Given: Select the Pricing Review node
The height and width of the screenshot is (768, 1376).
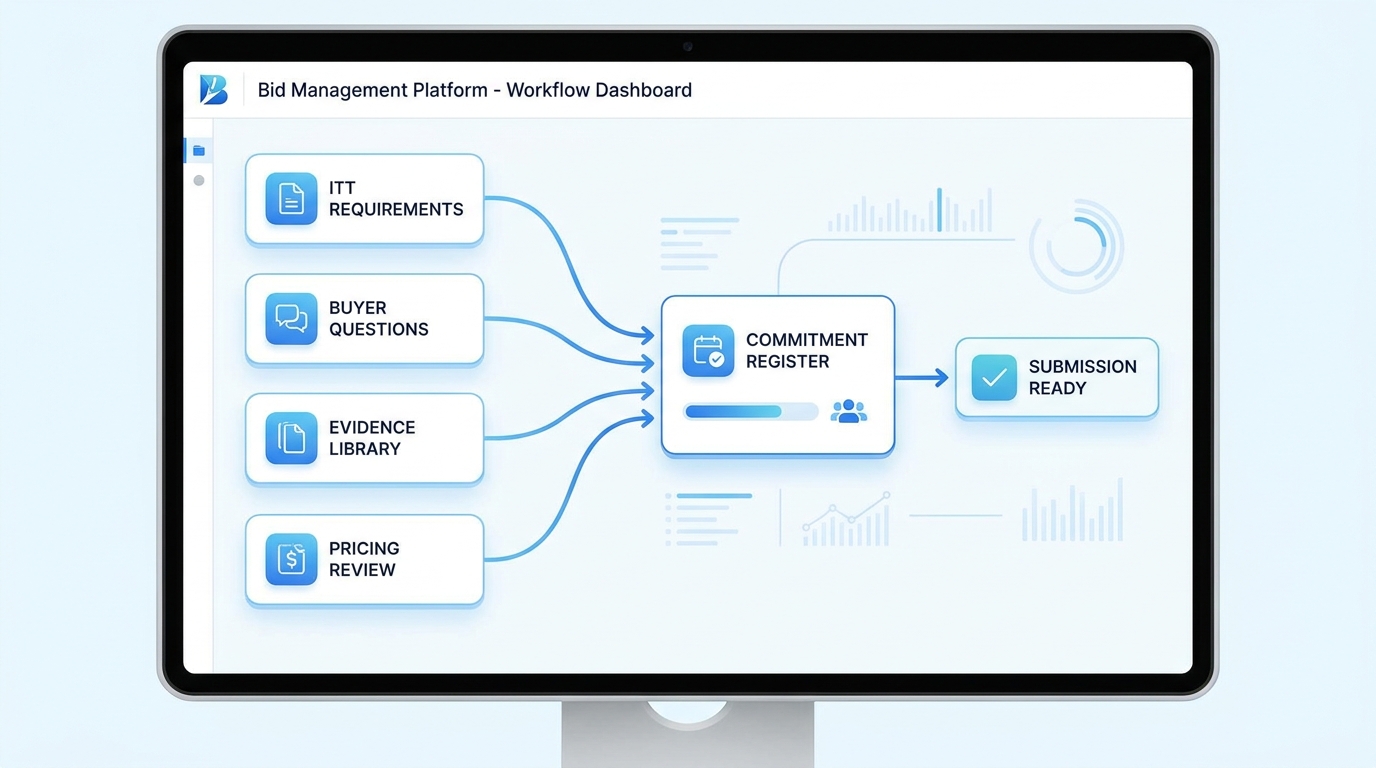Looking at the screenshot, I should (x=365, y=559).
